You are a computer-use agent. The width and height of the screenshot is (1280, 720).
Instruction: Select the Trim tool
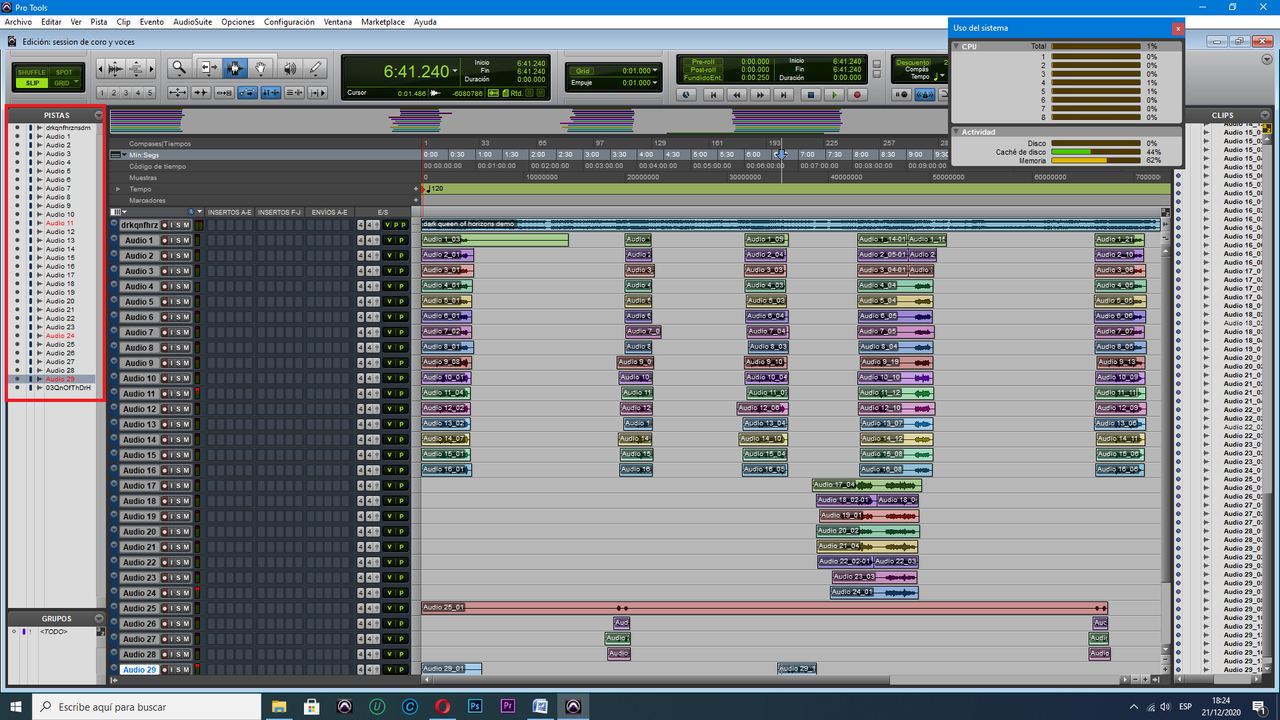pyautogui.click(x=209, y=67)
